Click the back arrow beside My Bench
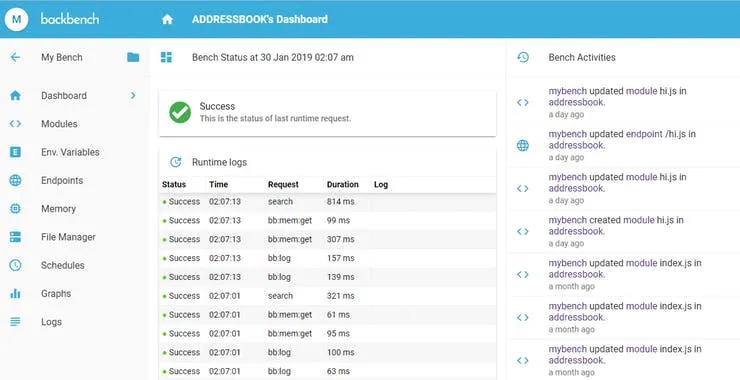Image resolution: width=740 pixels, height=380 pixels. click(16, 58)
